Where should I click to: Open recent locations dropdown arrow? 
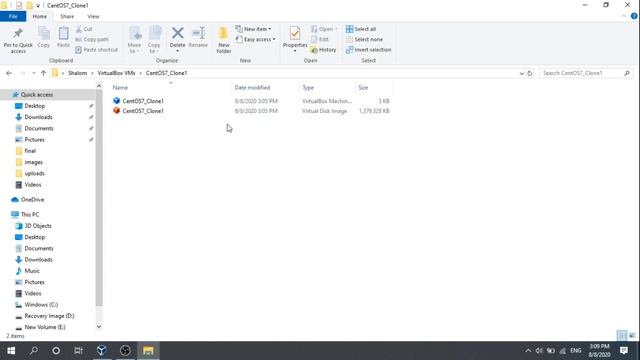point(33,73)
